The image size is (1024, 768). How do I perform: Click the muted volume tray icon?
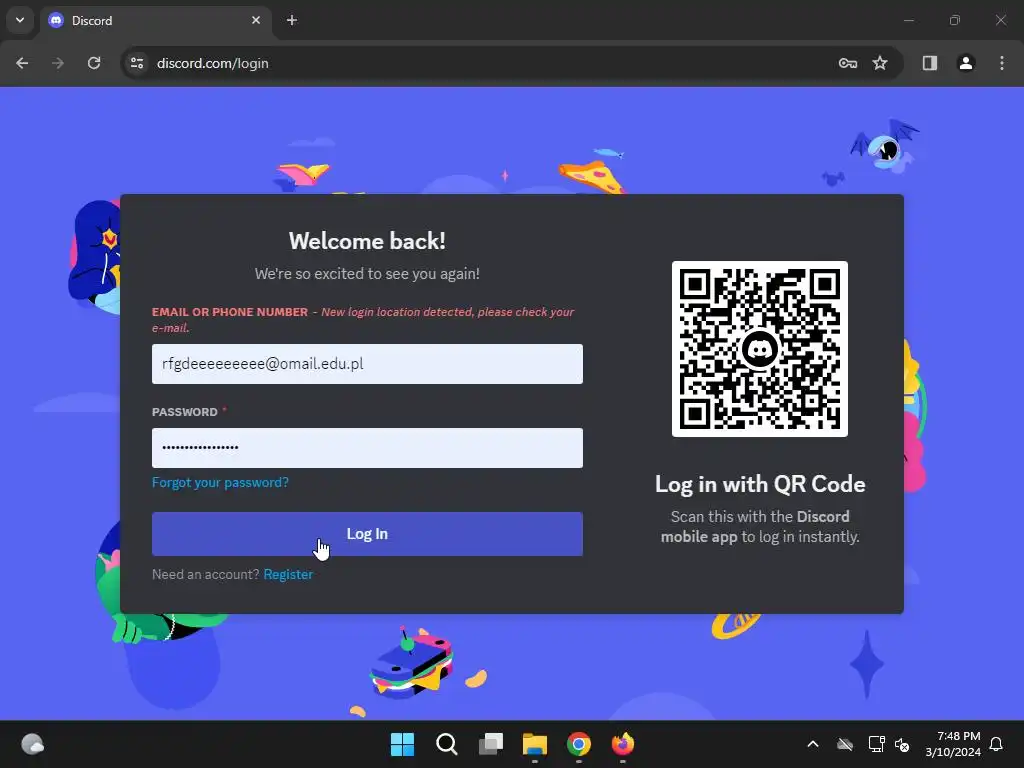coord(902,744)
